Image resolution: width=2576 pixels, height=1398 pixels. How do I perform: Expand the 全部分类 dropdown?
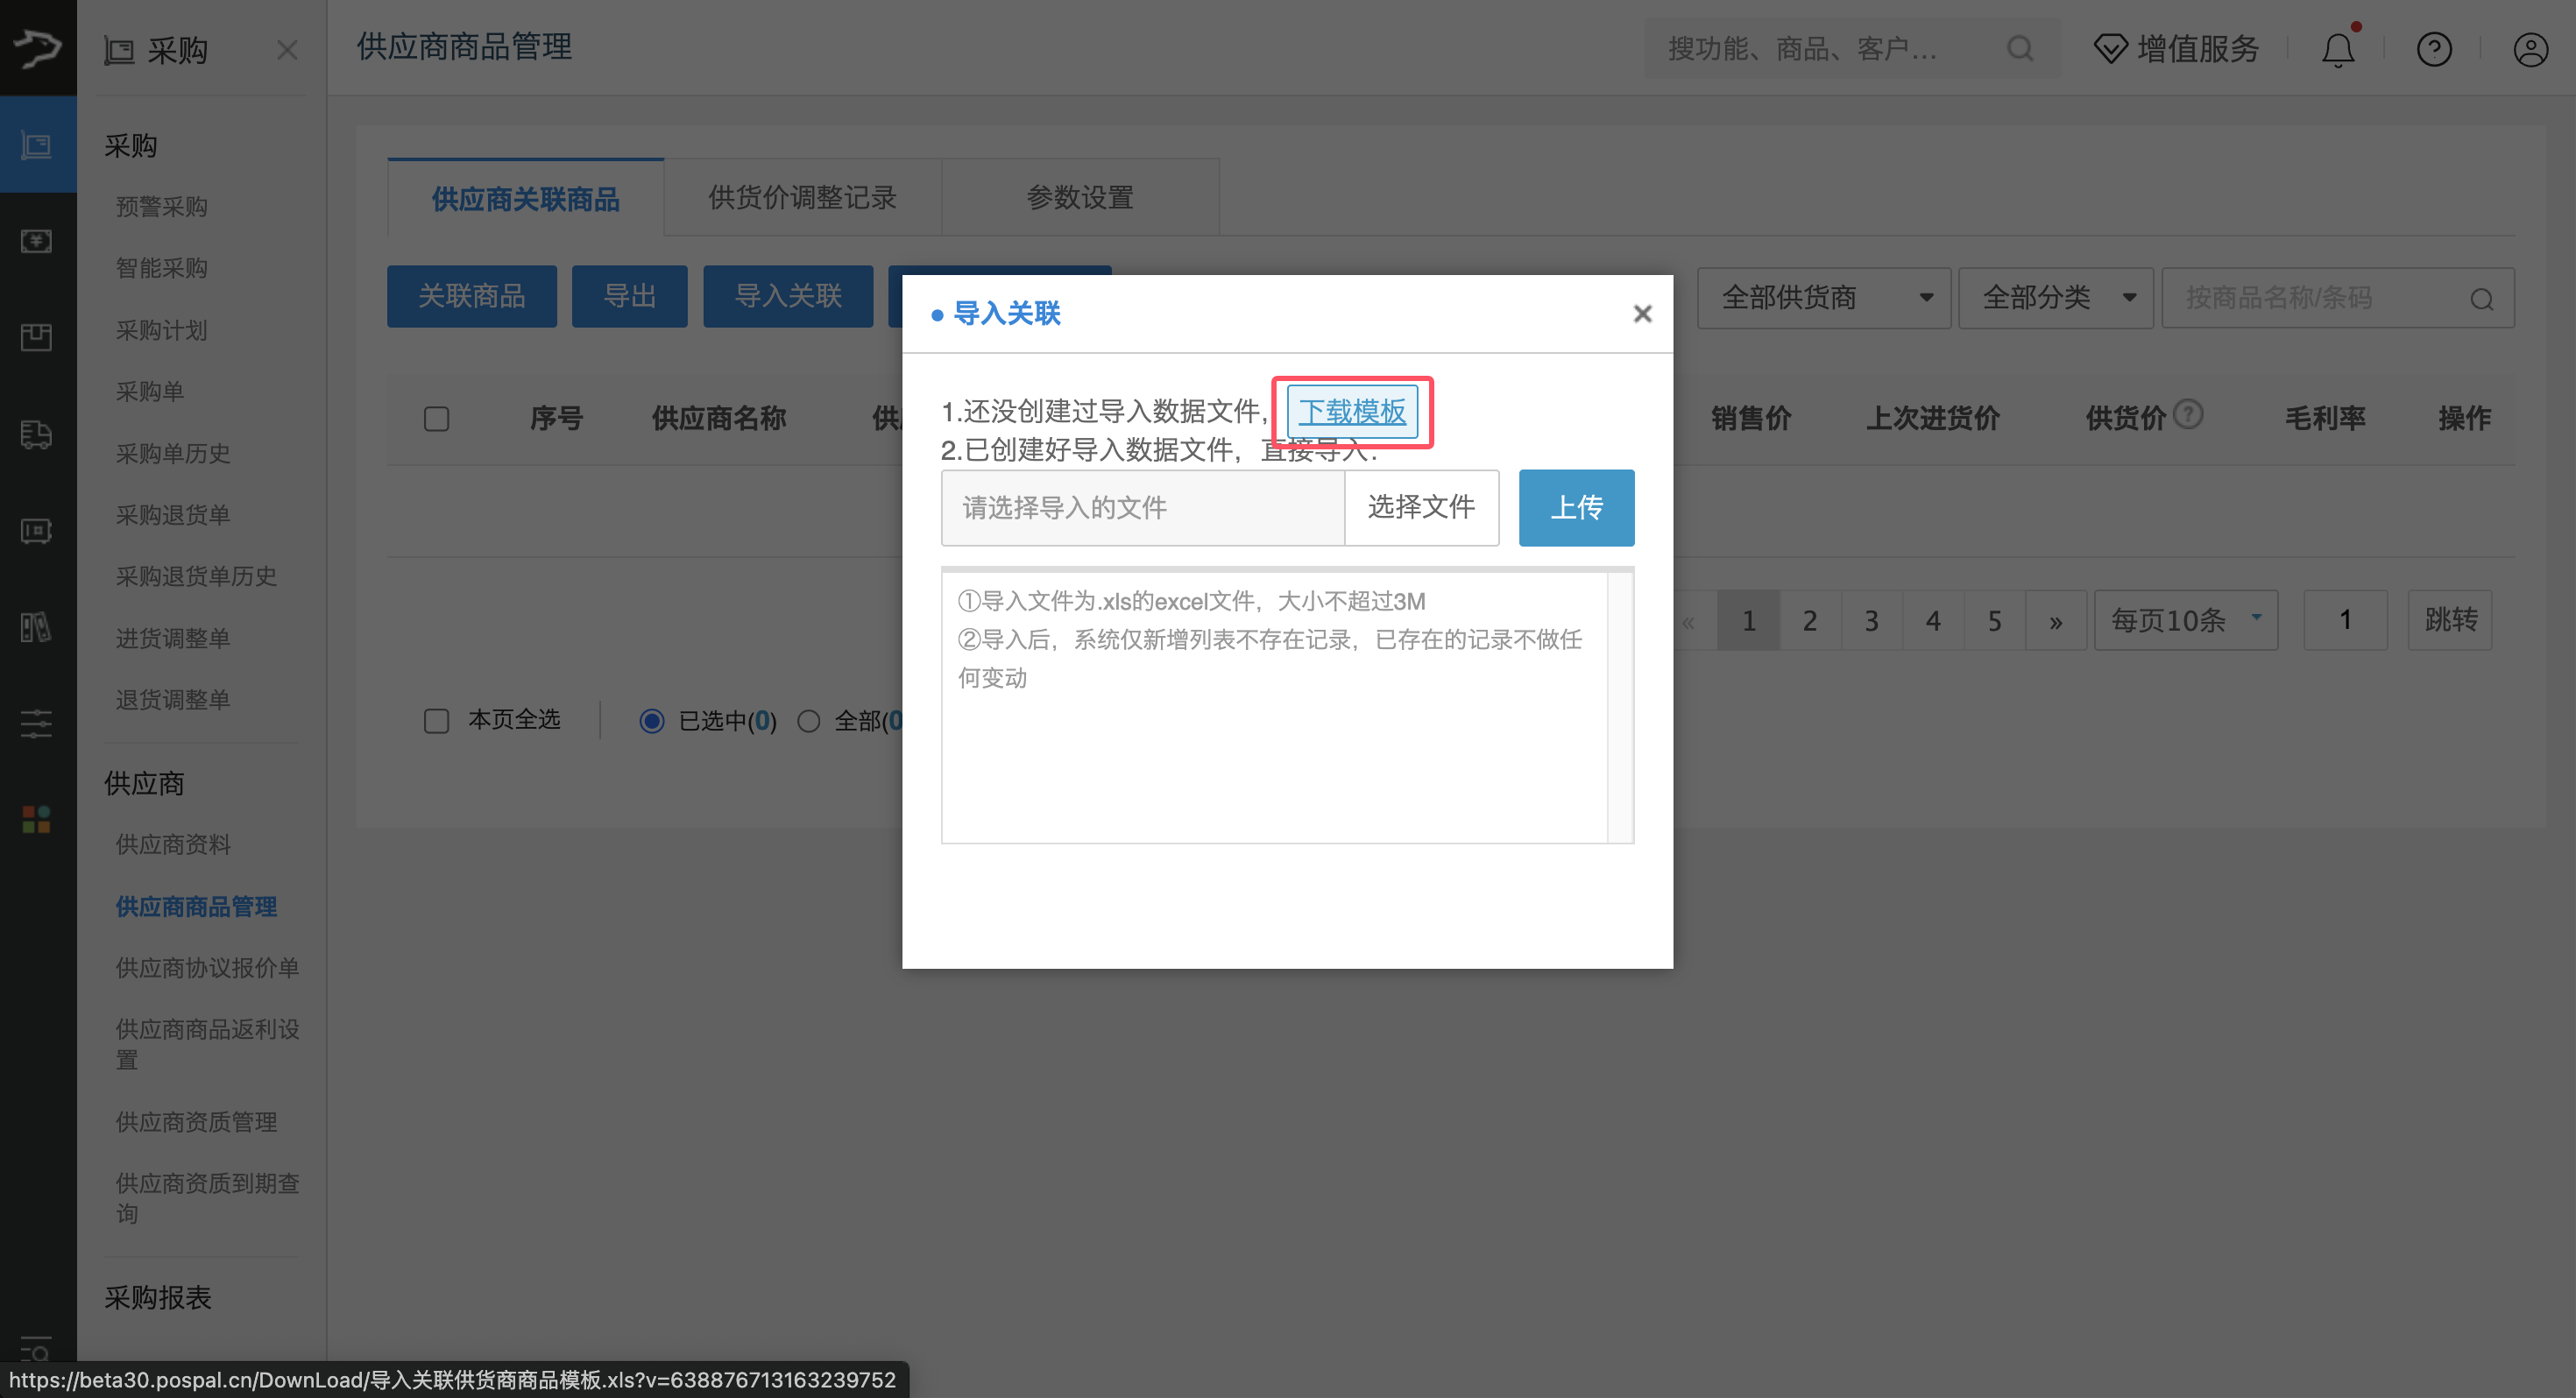pos(2055,298)
